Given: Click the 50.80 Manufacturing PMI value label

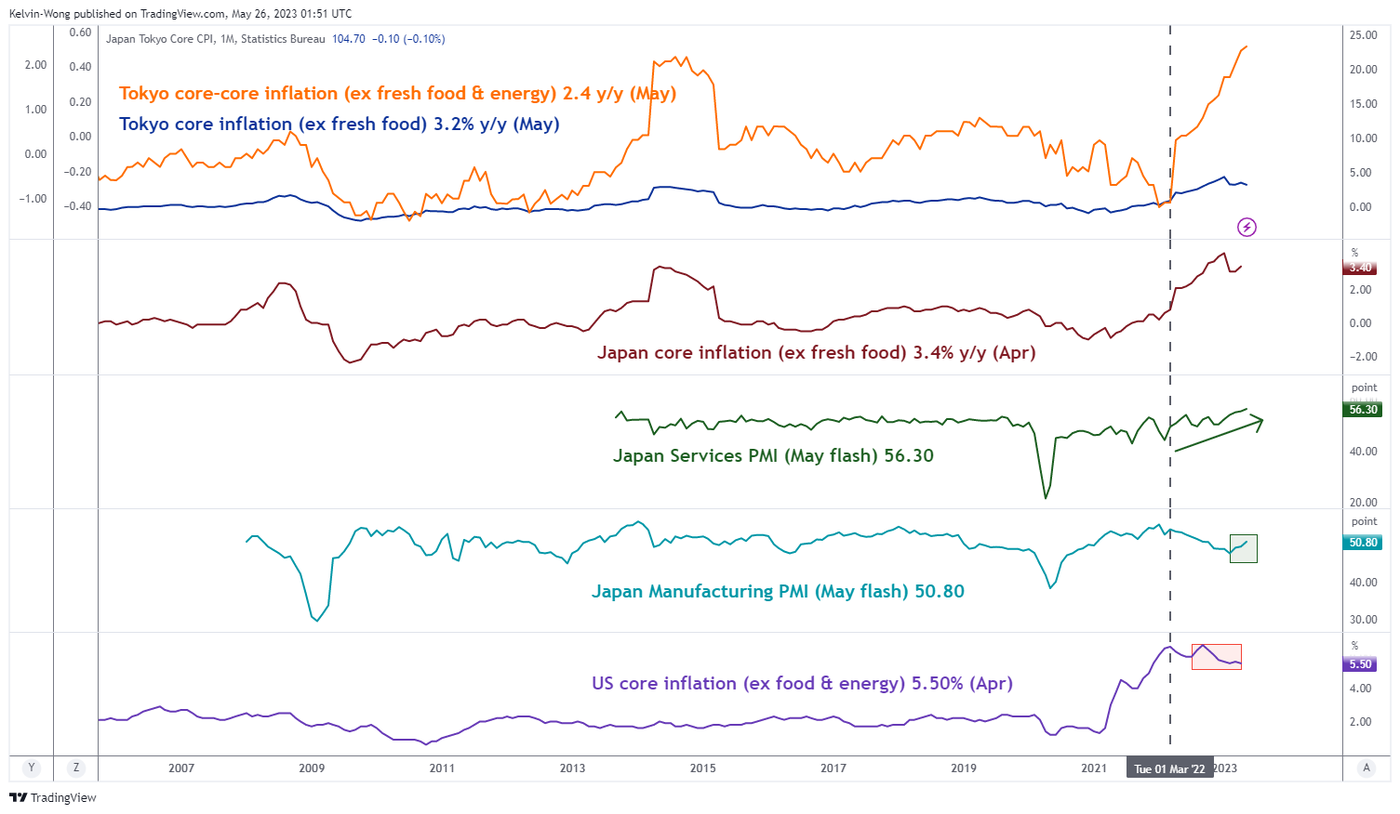Looking at the screenshot, I should (1360, 542).
